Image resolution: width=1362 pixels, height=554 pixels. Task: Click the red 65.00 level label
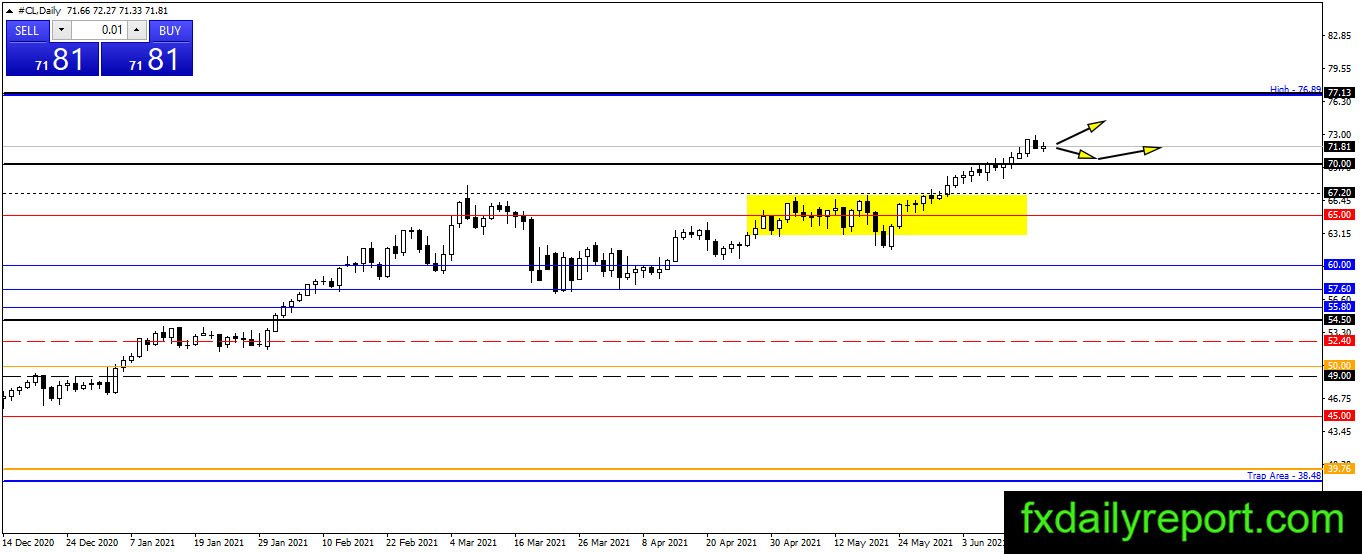tap(1338, 214)
